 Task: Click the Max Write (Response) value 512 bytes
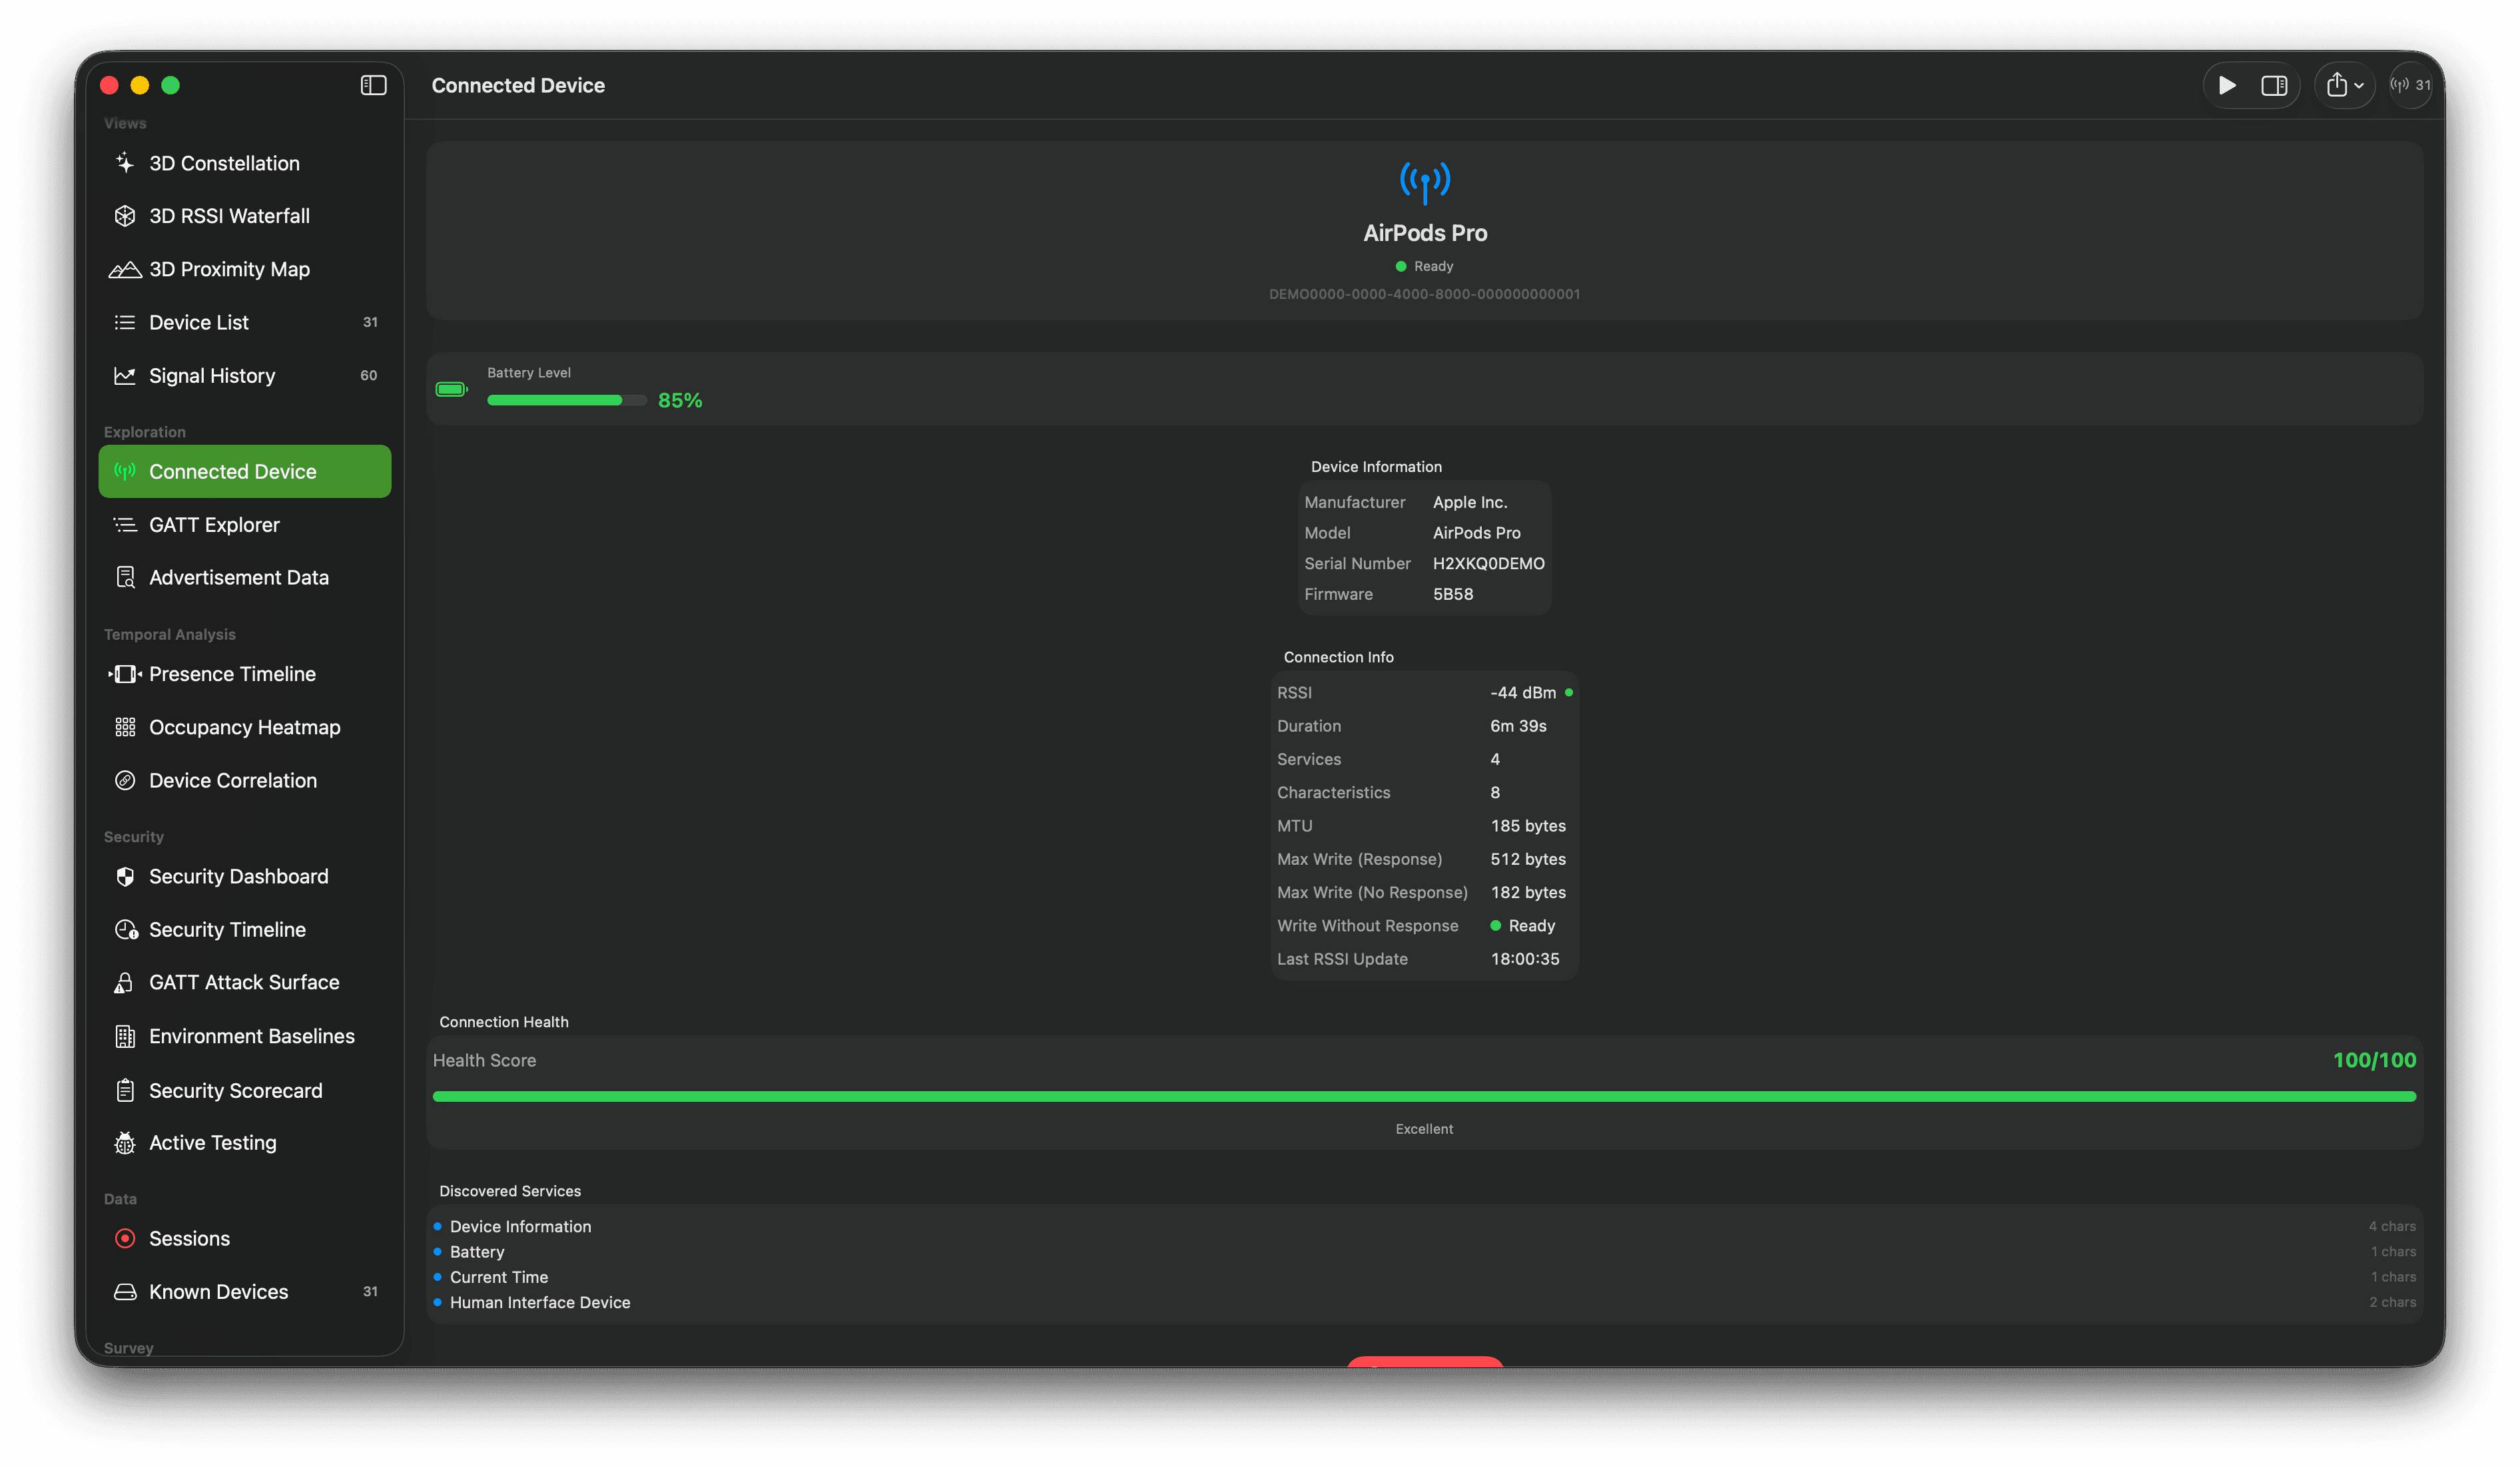click(1528, 859)
